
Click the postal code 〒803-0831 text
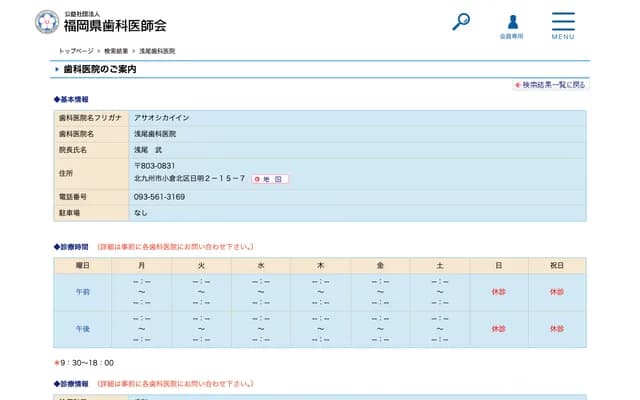point(155,165)
